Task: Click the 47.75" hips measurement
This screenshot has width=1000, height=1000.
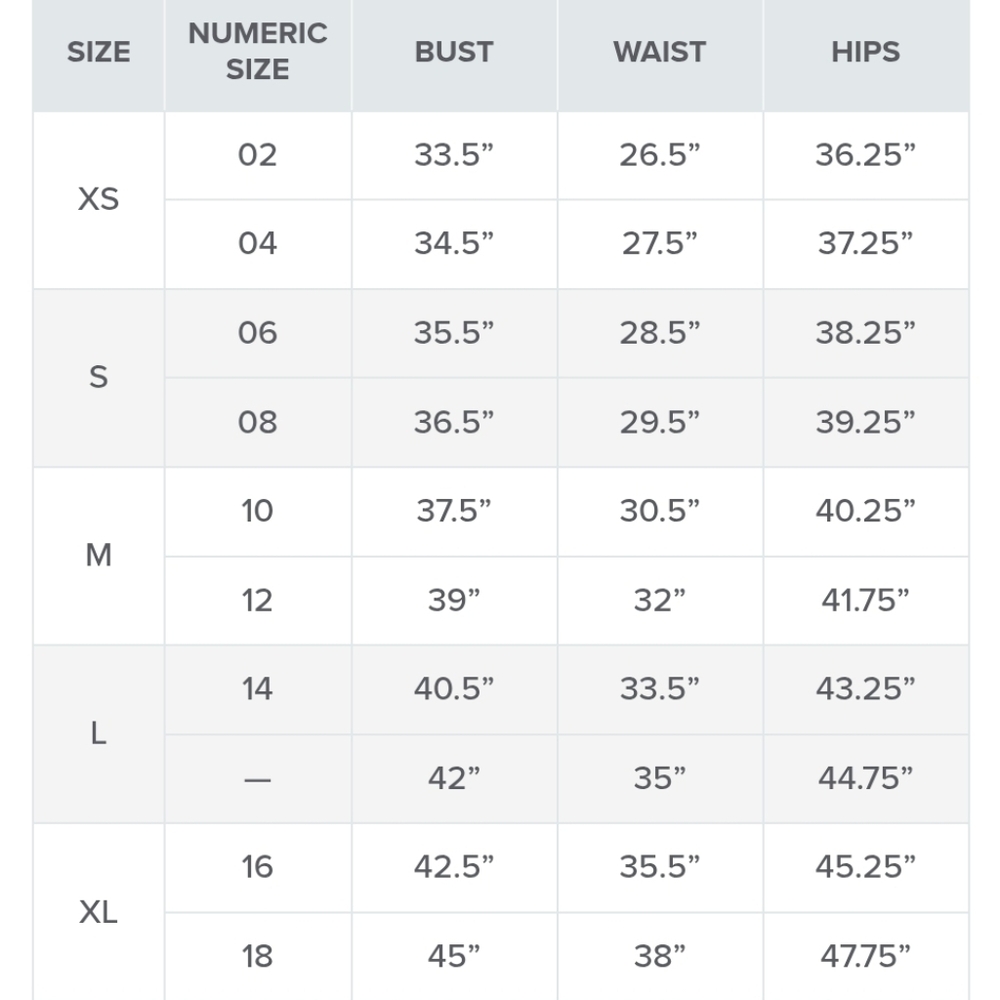Action: (x=865, y=956)
